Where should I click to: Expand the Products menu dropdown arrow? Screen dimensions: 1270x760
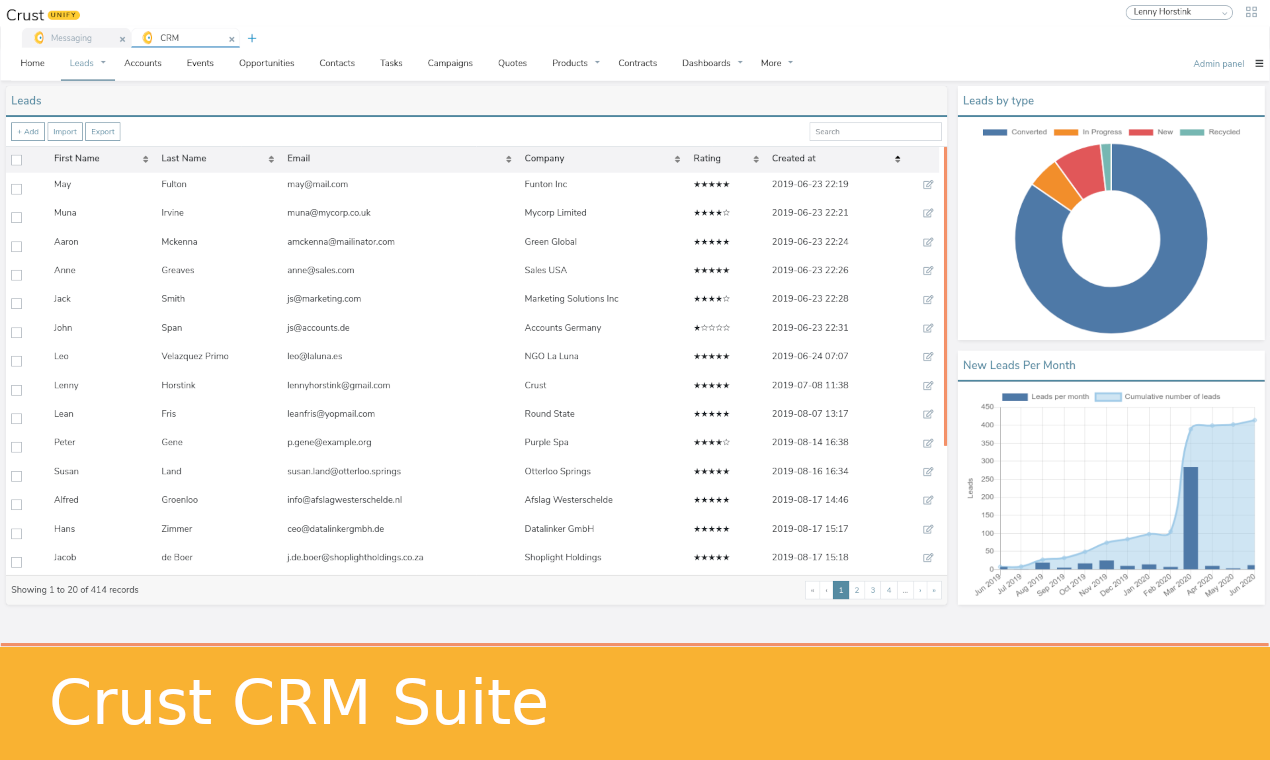pos(597,62)
